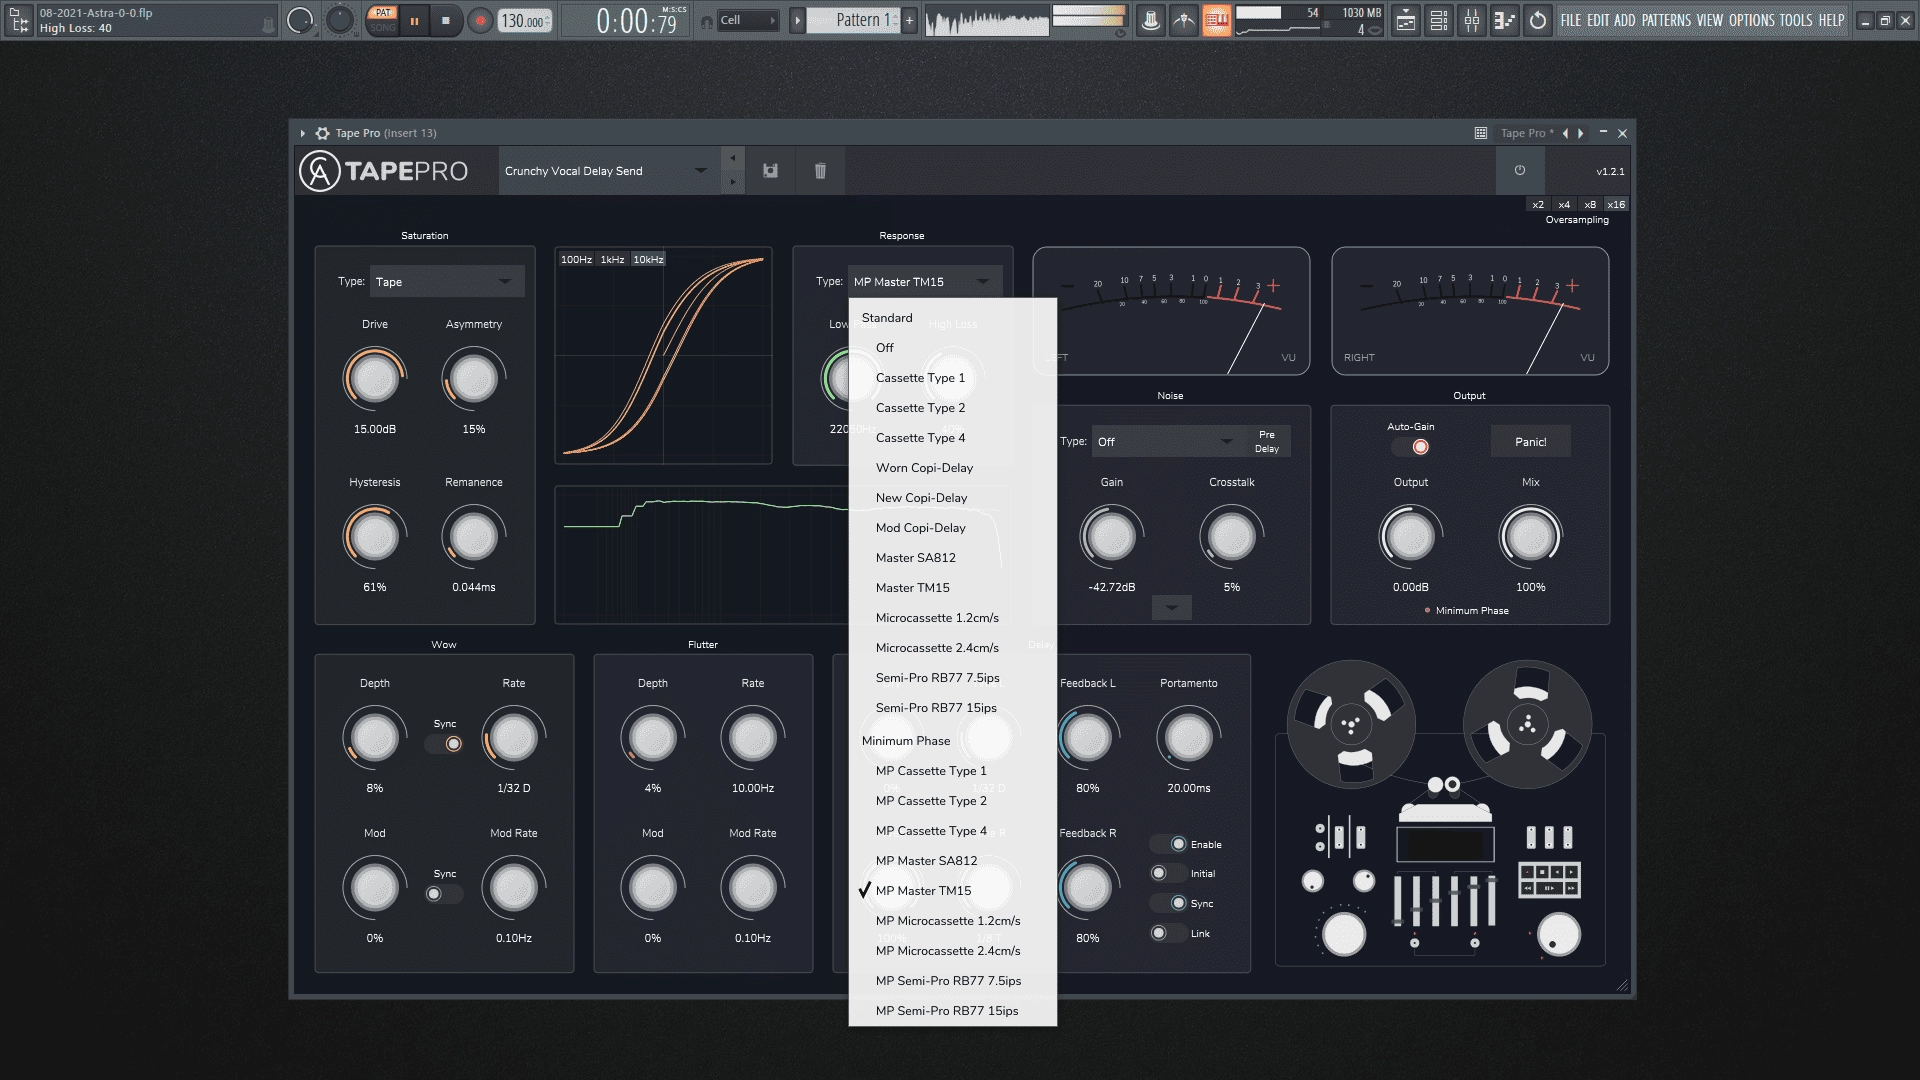Viewport: 1920px width, 1080px height.
Task: Go to previous preset with left arrow
Action: (x=1565, y=133)
